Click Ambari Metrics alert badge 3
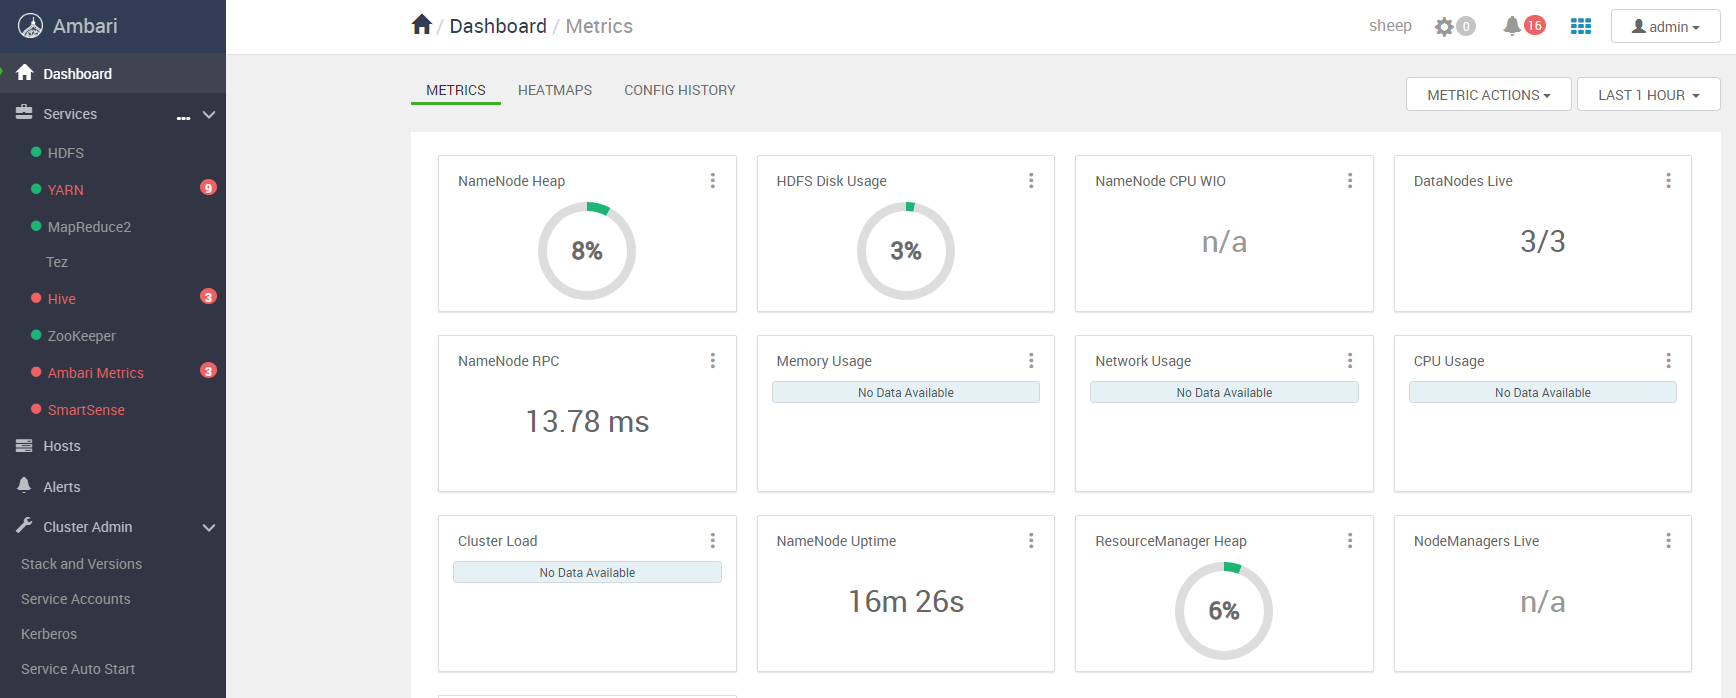1736x698 pixels. click(208, 371)
